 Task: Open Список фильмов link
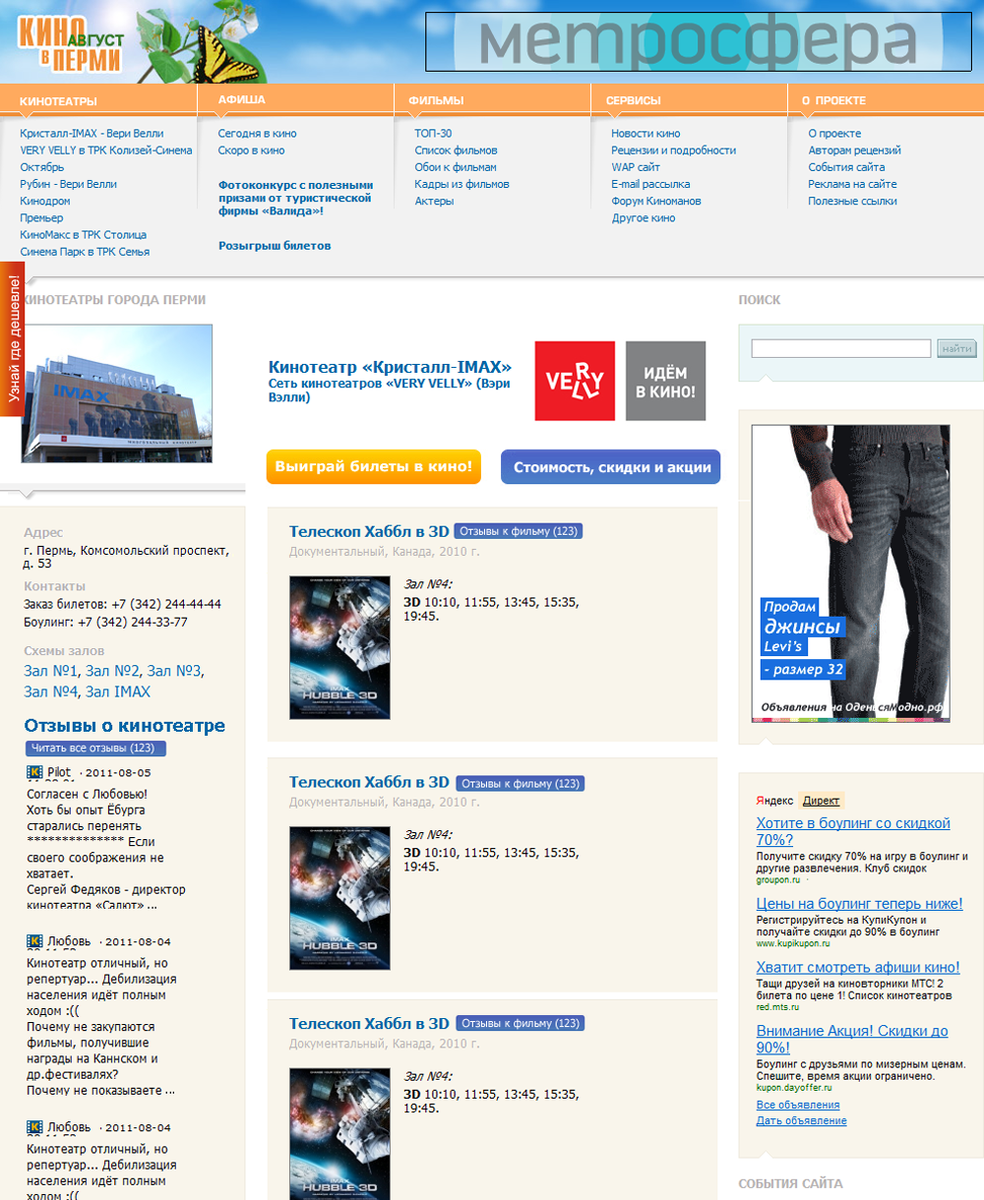[456, 150]
